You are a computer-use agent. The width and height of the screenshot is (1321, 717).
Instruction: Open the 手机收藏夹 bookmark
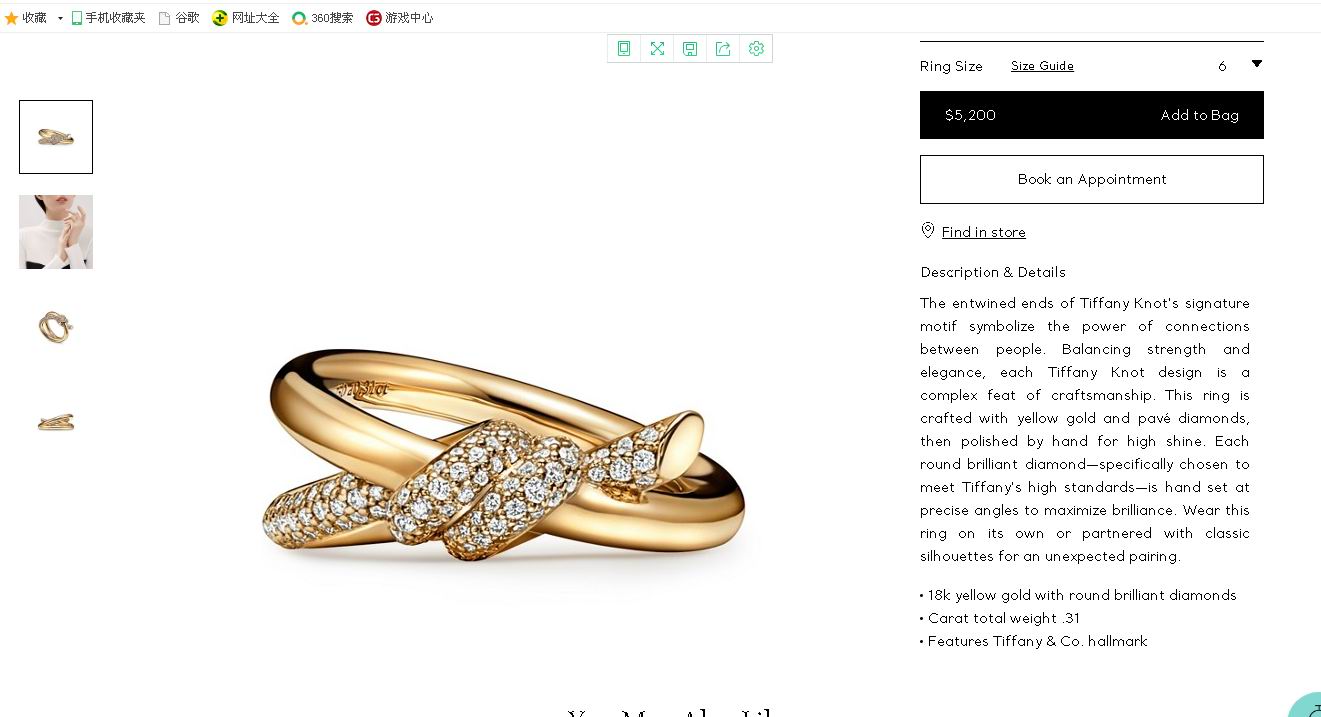(x=109, y=18)
